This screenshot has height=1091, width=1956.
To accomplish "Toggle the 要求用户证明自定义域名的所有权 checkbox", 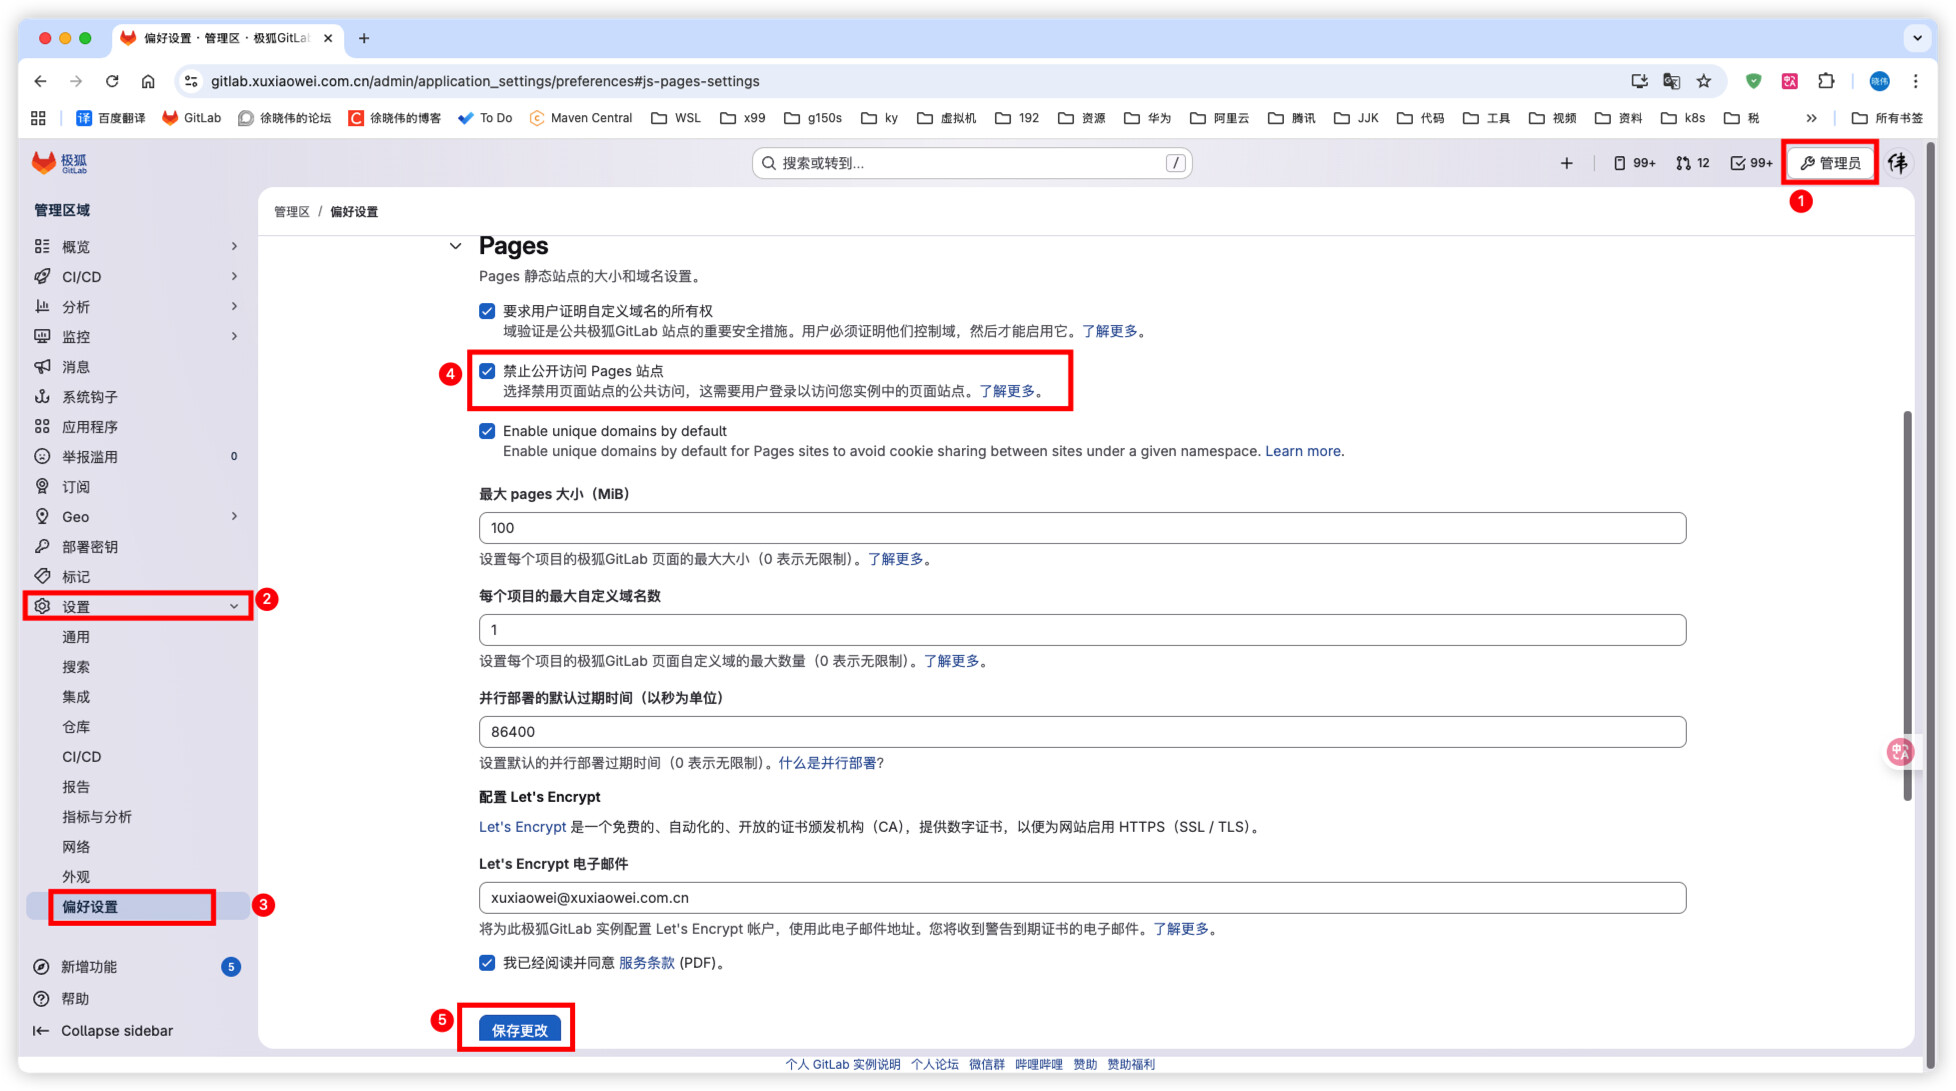I will click(487, 311).
